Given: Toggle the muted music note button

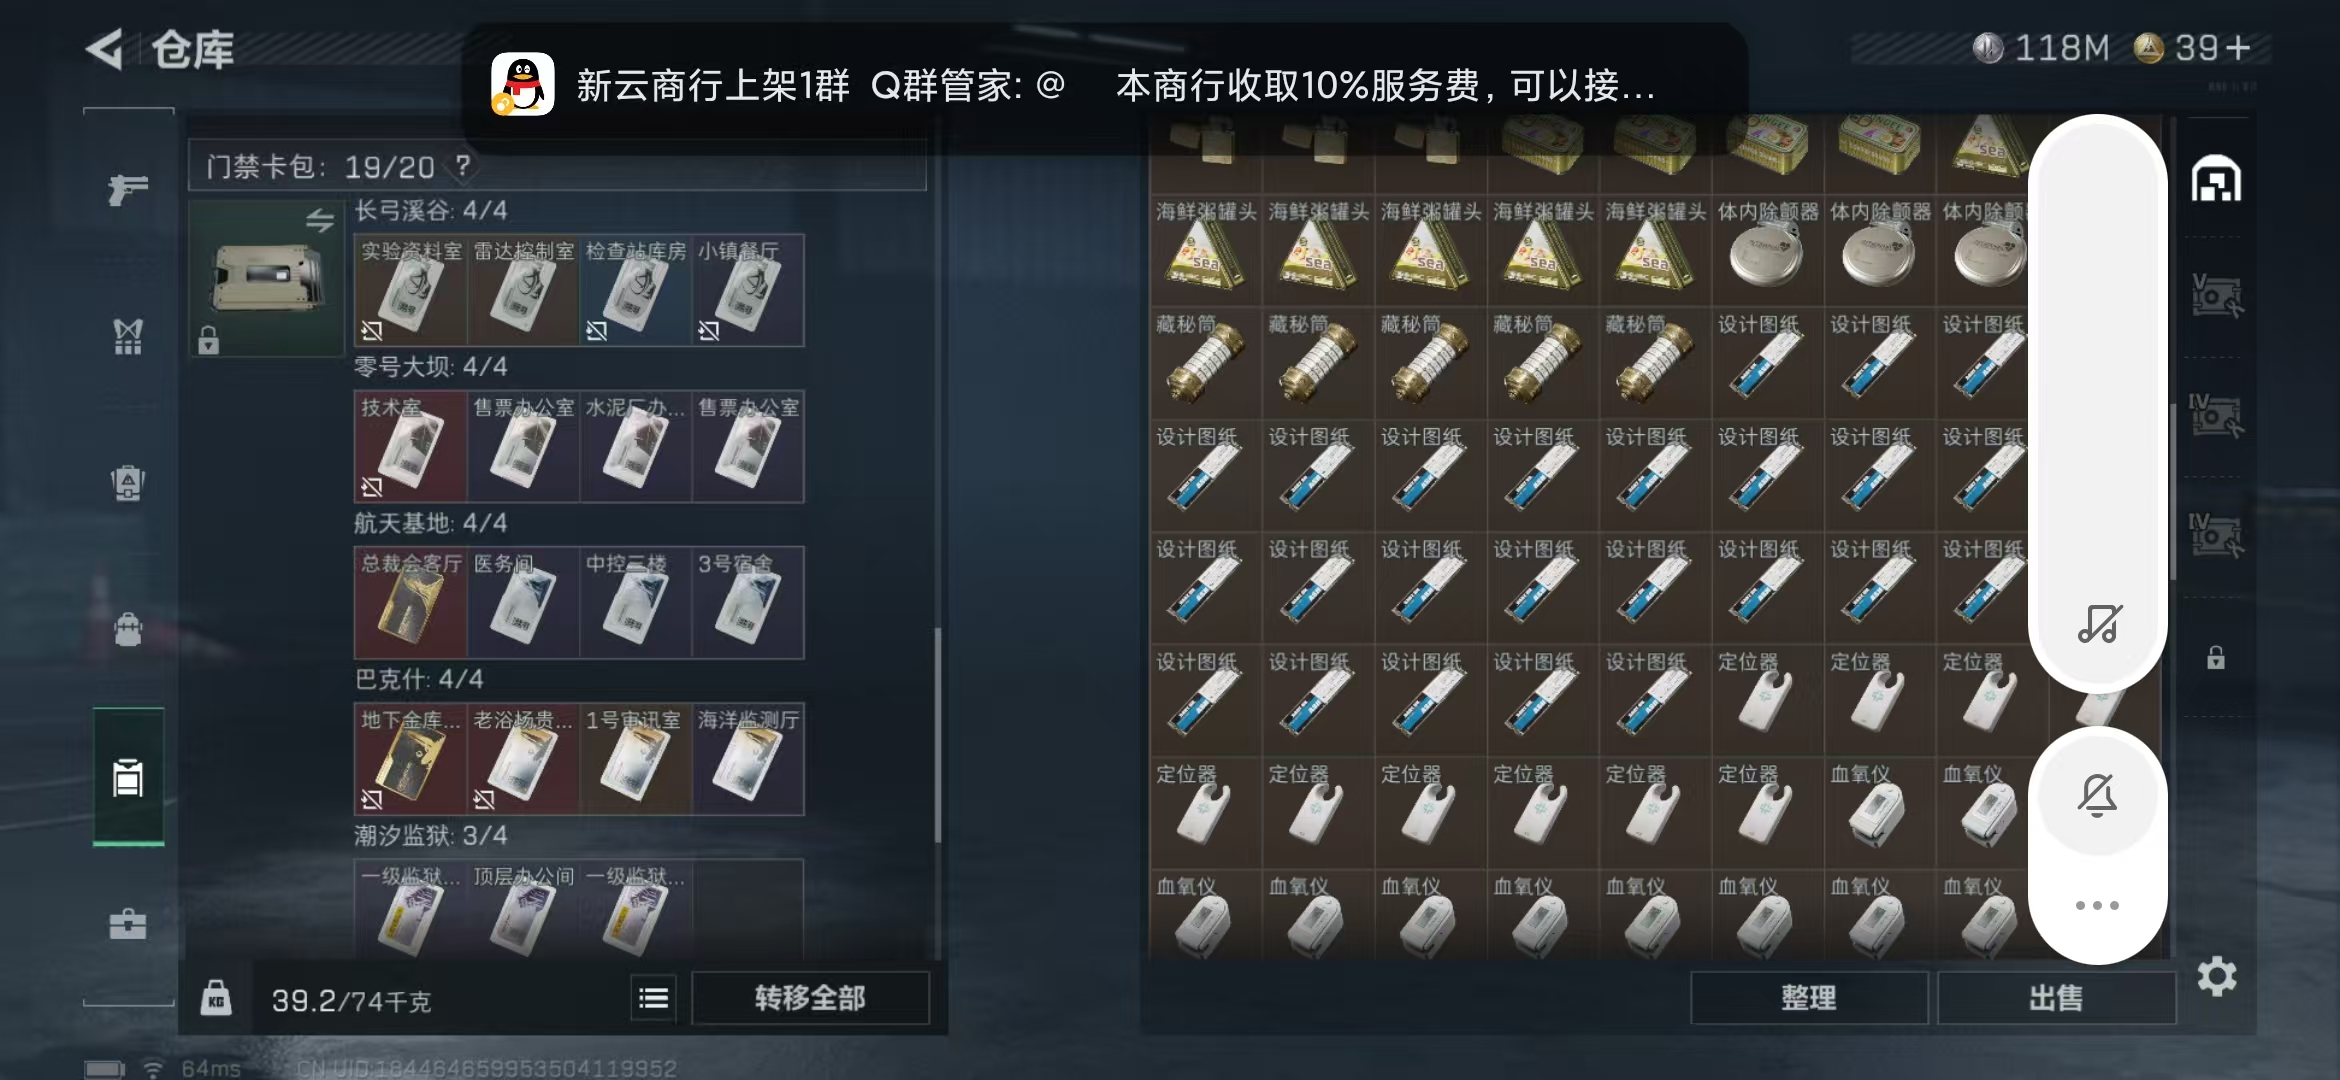Looking at the screenshot, I should coord(2098,624).
